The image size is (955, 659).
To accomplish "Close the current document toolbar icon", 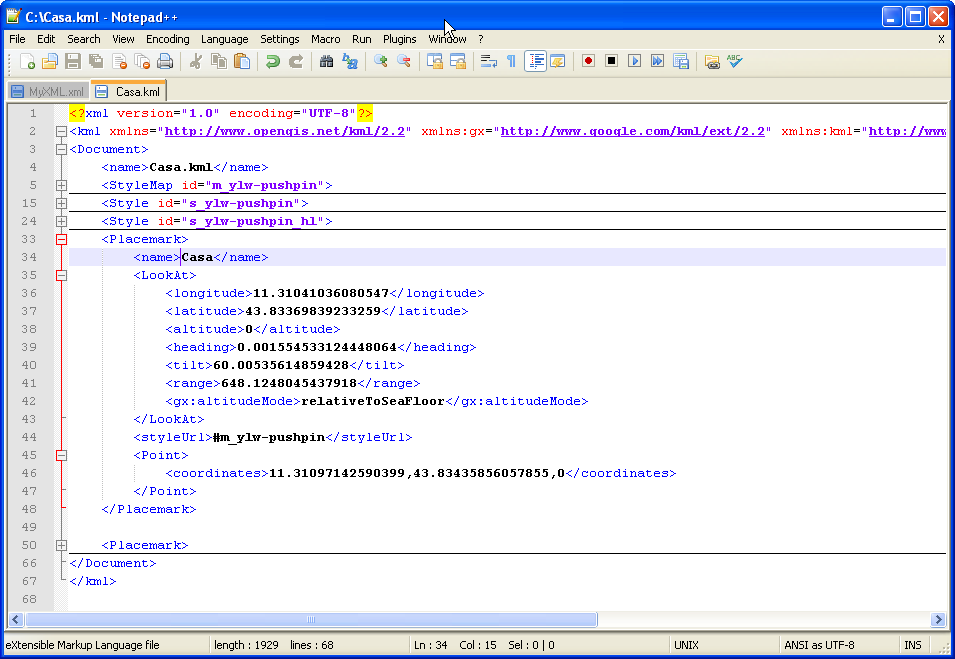I will [119, 61].
